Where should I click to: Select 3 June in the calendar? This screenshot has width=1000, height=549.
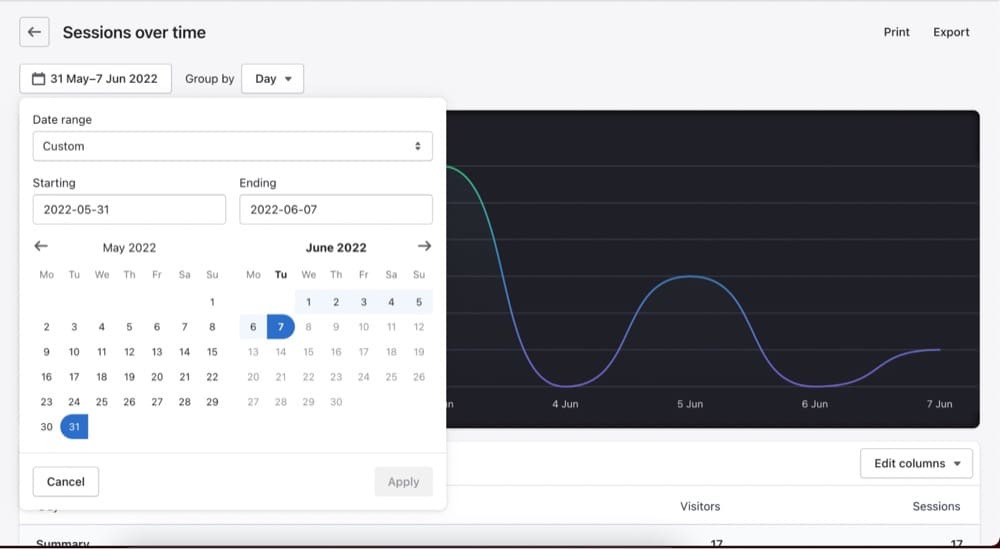pyautogui.click(x=364, y=302)
